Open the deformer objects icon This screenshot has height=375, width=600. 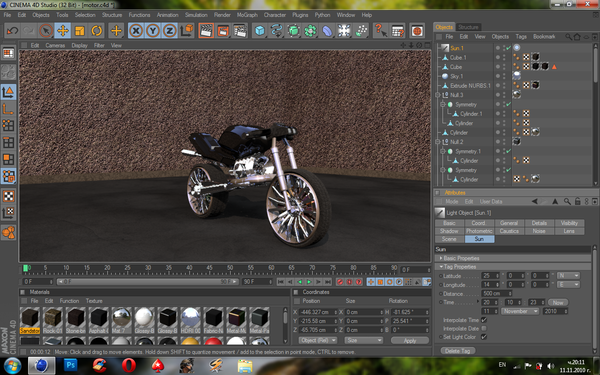327,31
